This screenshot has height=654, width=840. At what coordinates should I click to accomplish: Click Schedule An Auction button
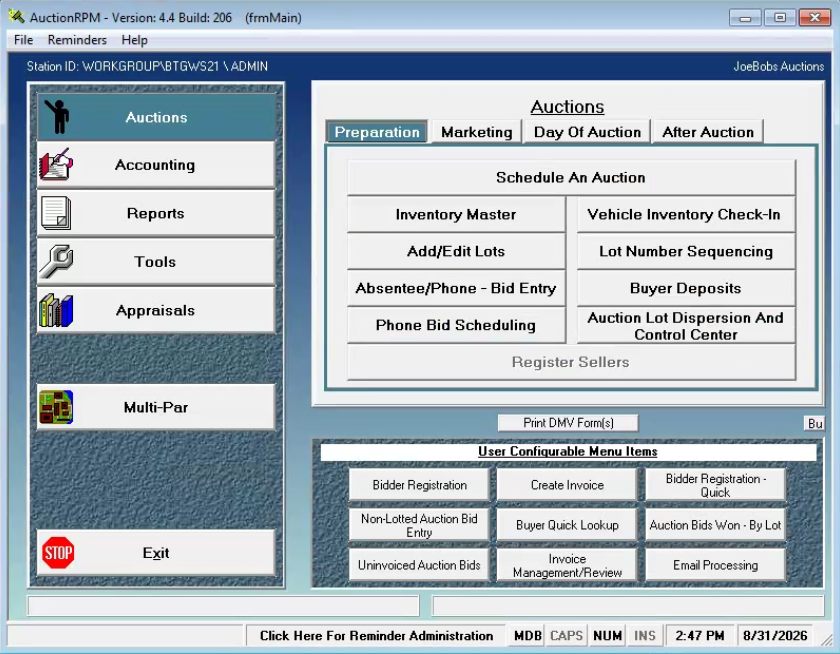pyautogui.click(x=571, y=177)
